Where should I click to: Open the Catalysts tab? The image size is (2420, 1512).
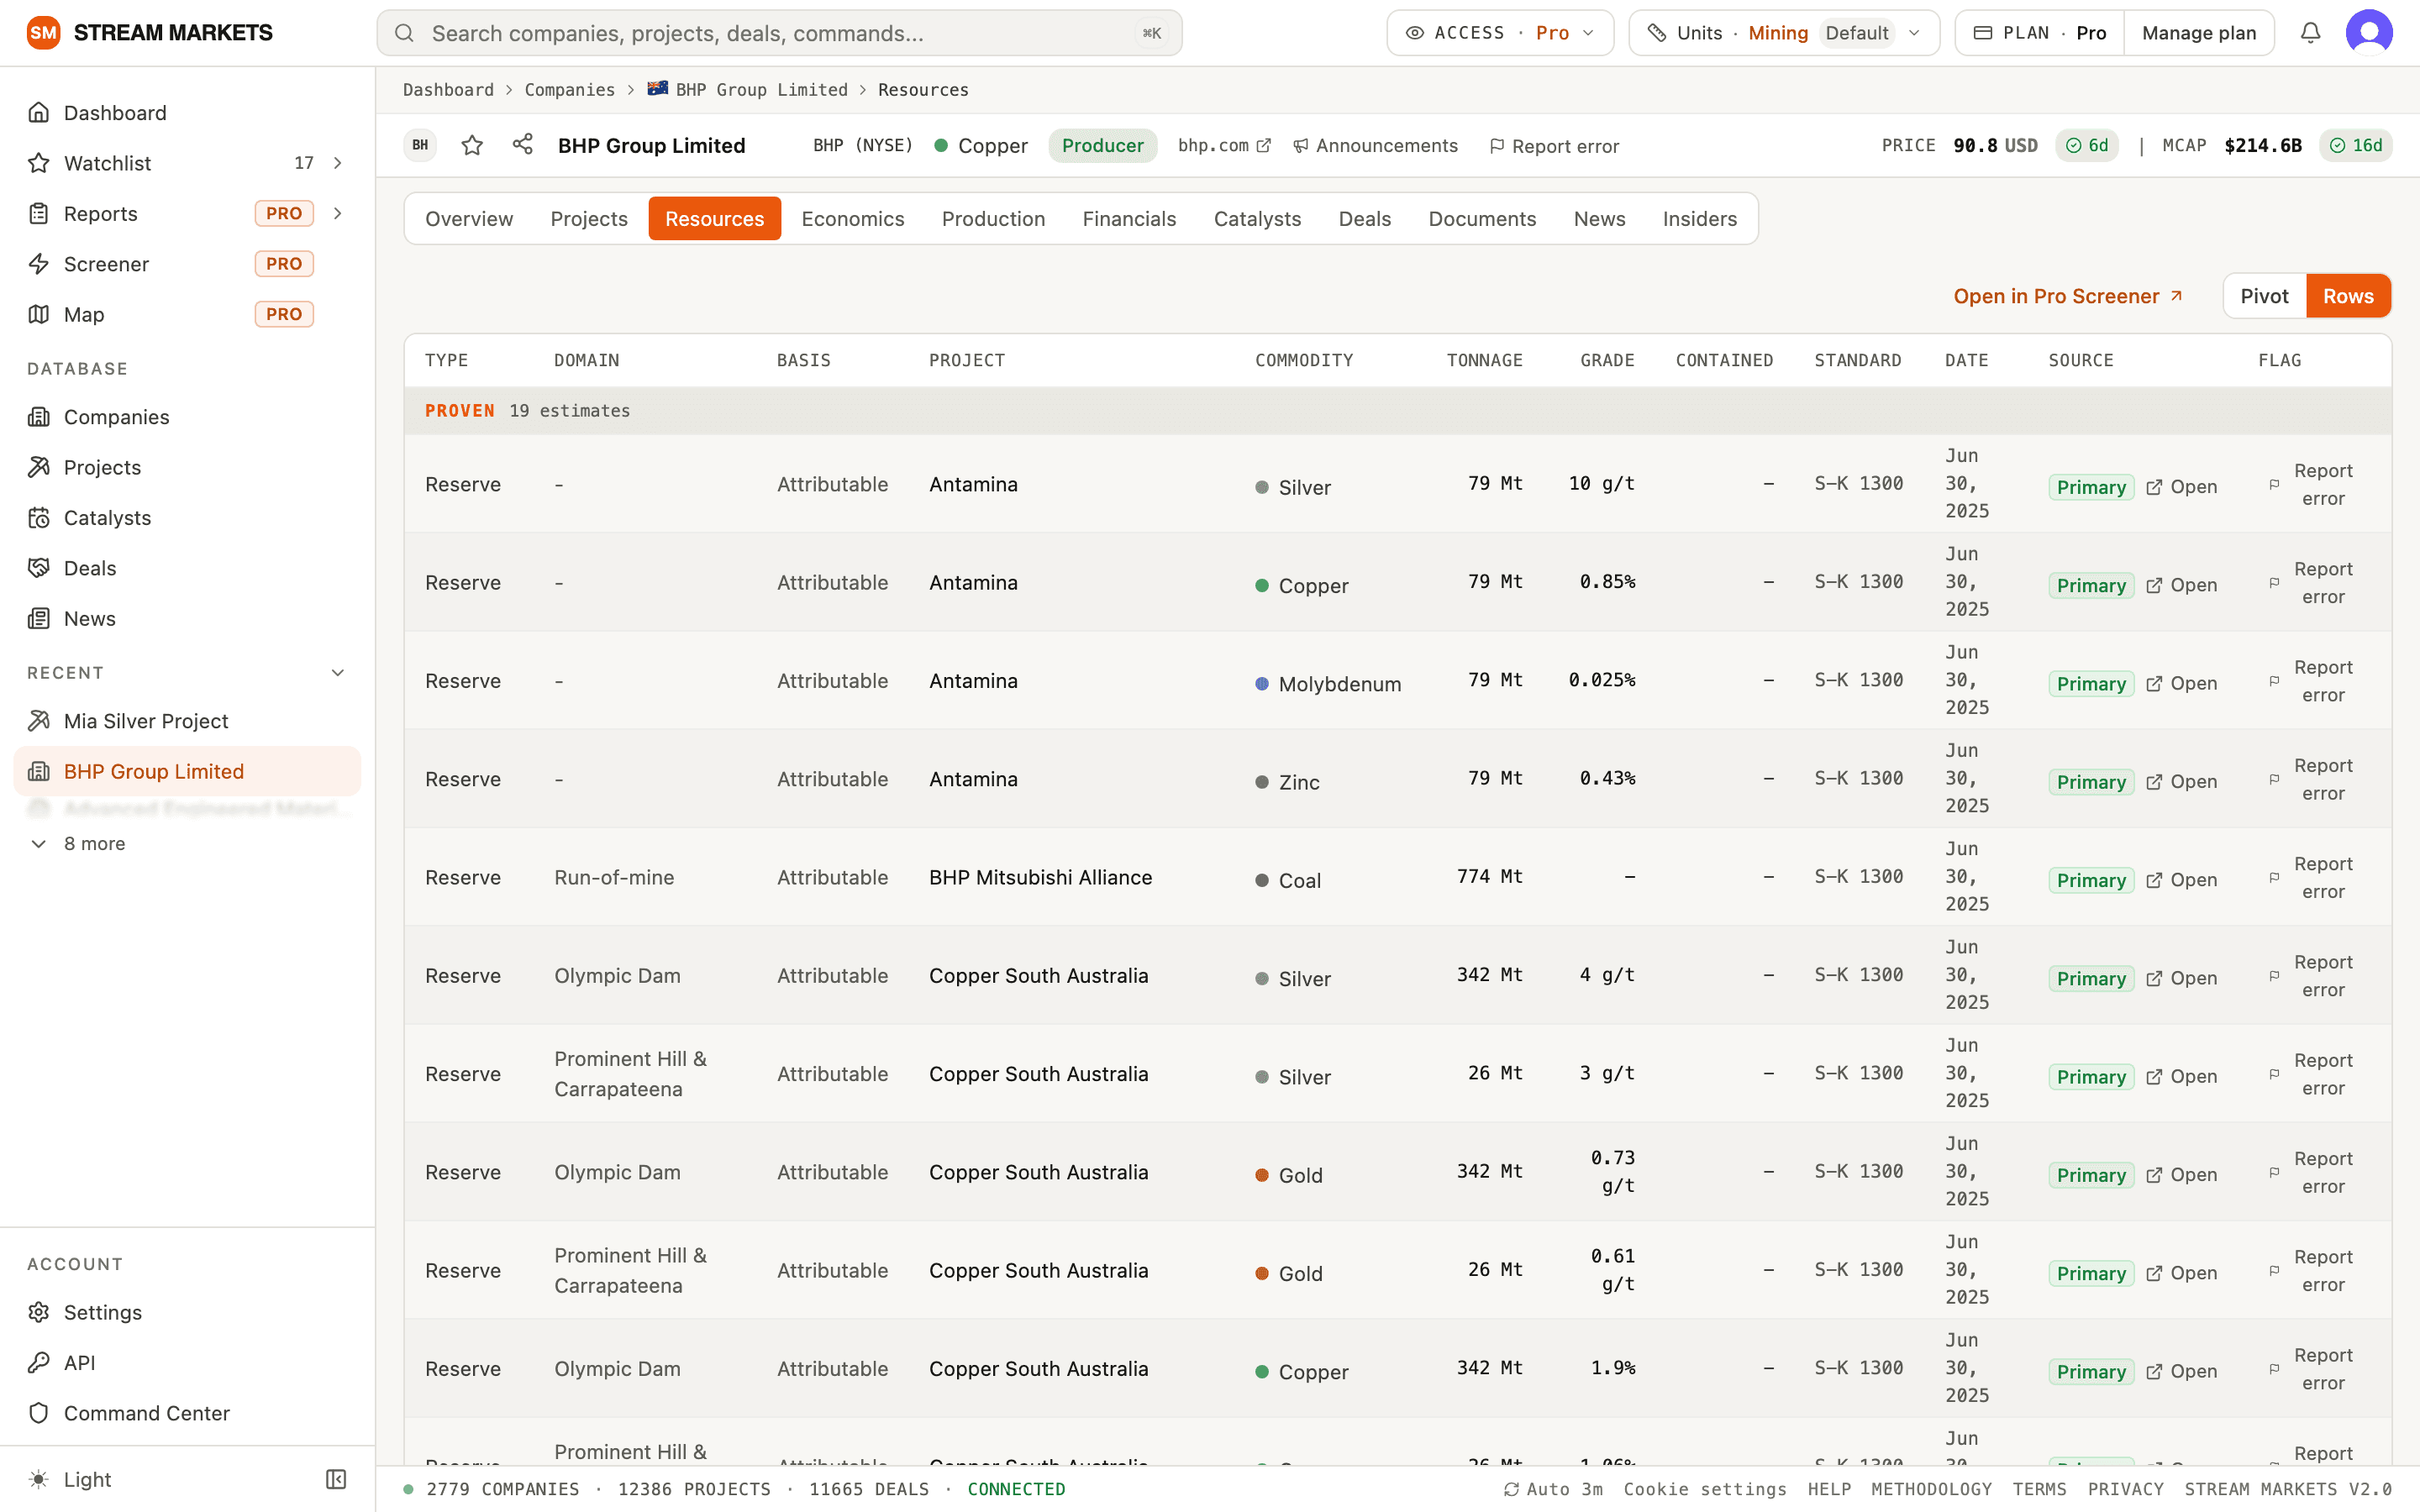pyautogui.click(x=1257, y=219)
